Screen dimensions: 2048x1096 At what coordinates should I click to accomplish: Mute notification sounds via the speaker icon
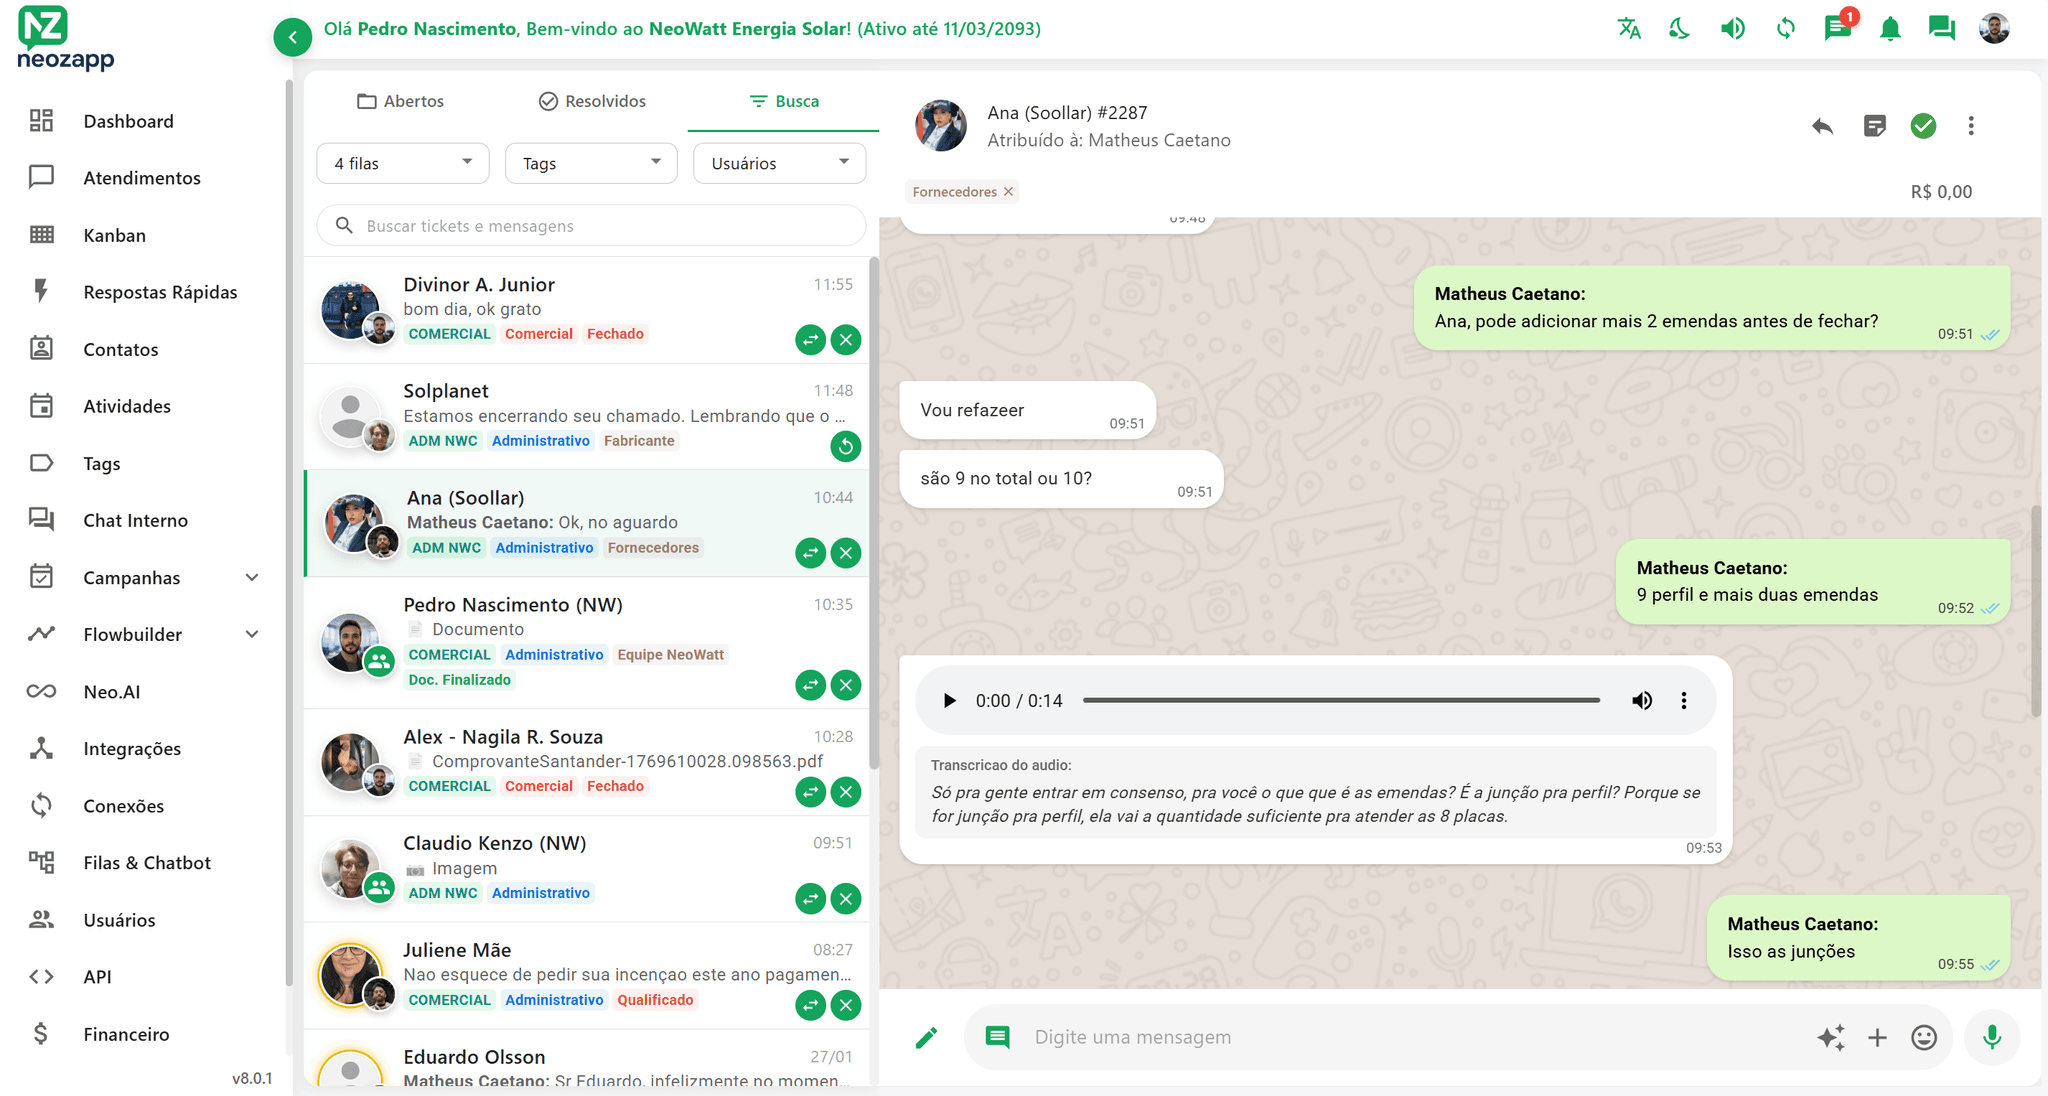(x=1733, y=28)
